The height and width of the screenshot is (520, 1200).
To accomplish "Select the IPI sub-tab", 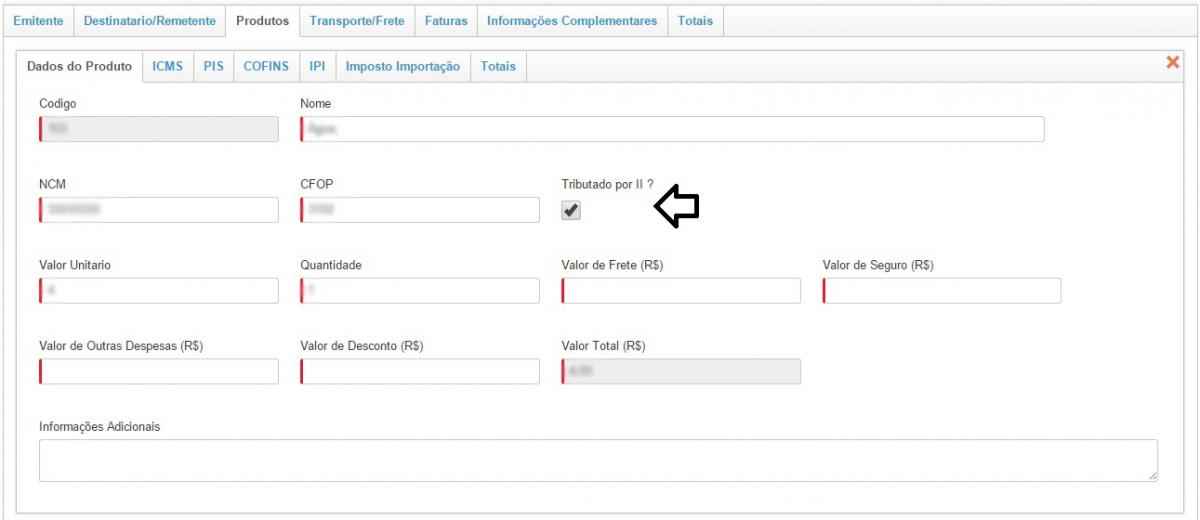I will coord(317,66).
